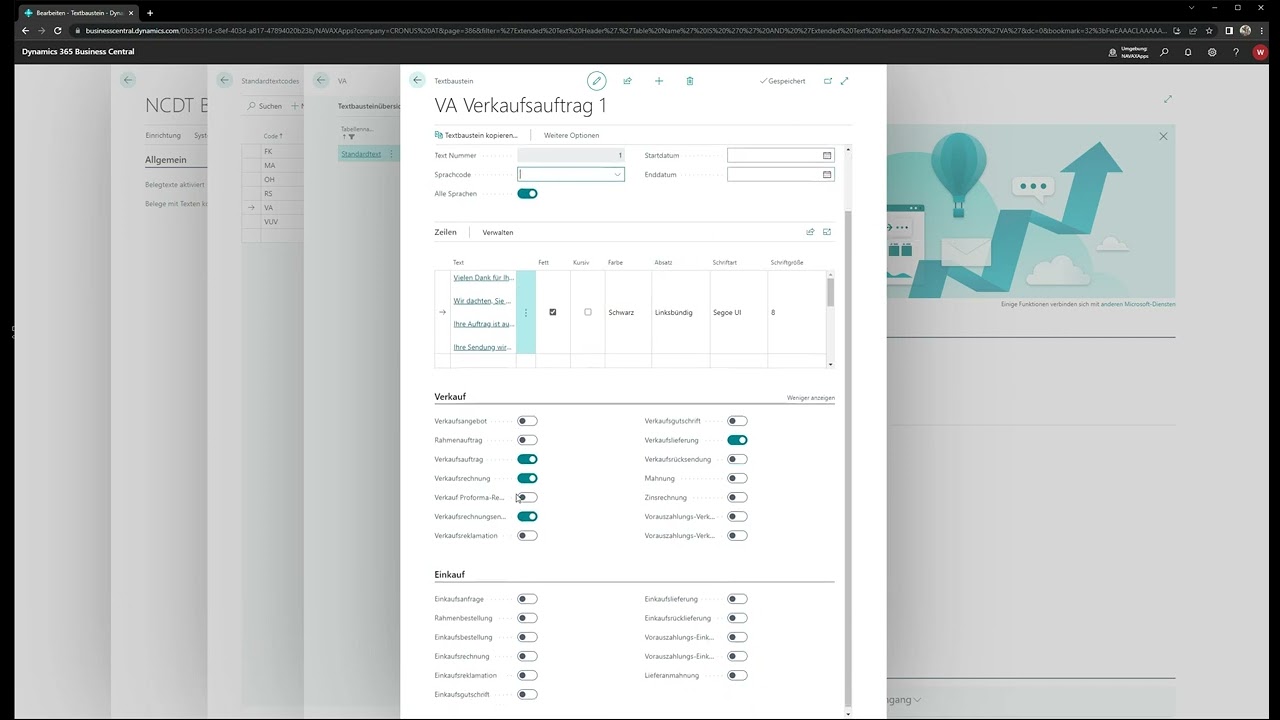The height and width of the screenshot is (720, 1280).
Task: Click the Dynamics 365 Business Central title
Action: 78,52
